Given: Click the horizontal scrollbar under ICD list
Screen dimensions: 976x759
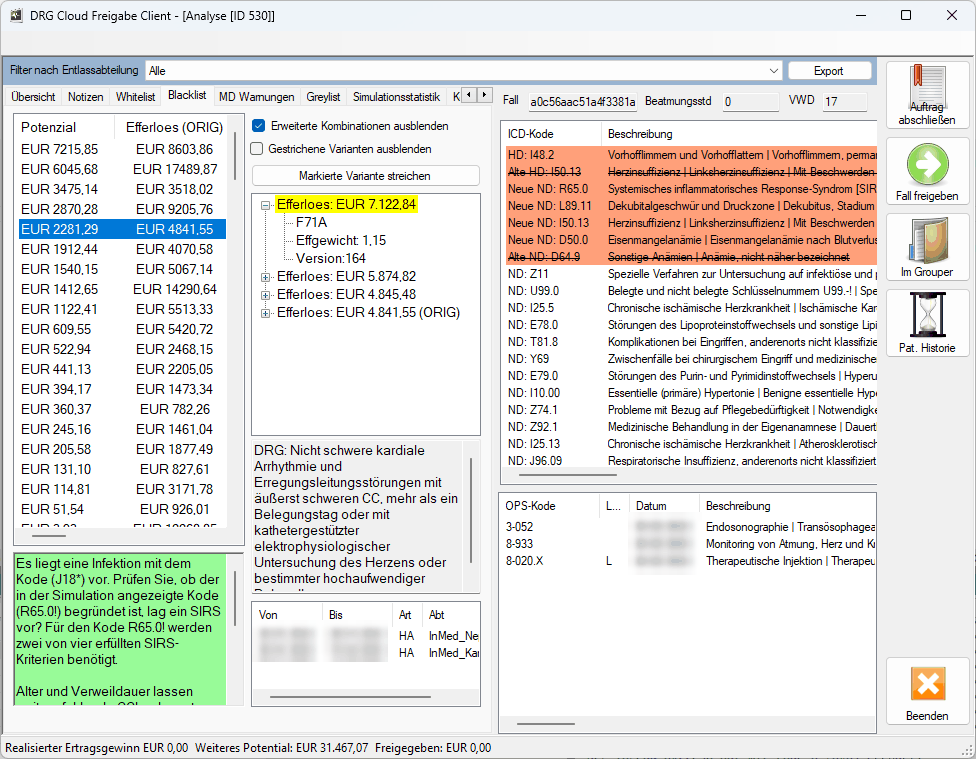Looking at the screenshot, I should pyautogui.click(x=568, y=475).
